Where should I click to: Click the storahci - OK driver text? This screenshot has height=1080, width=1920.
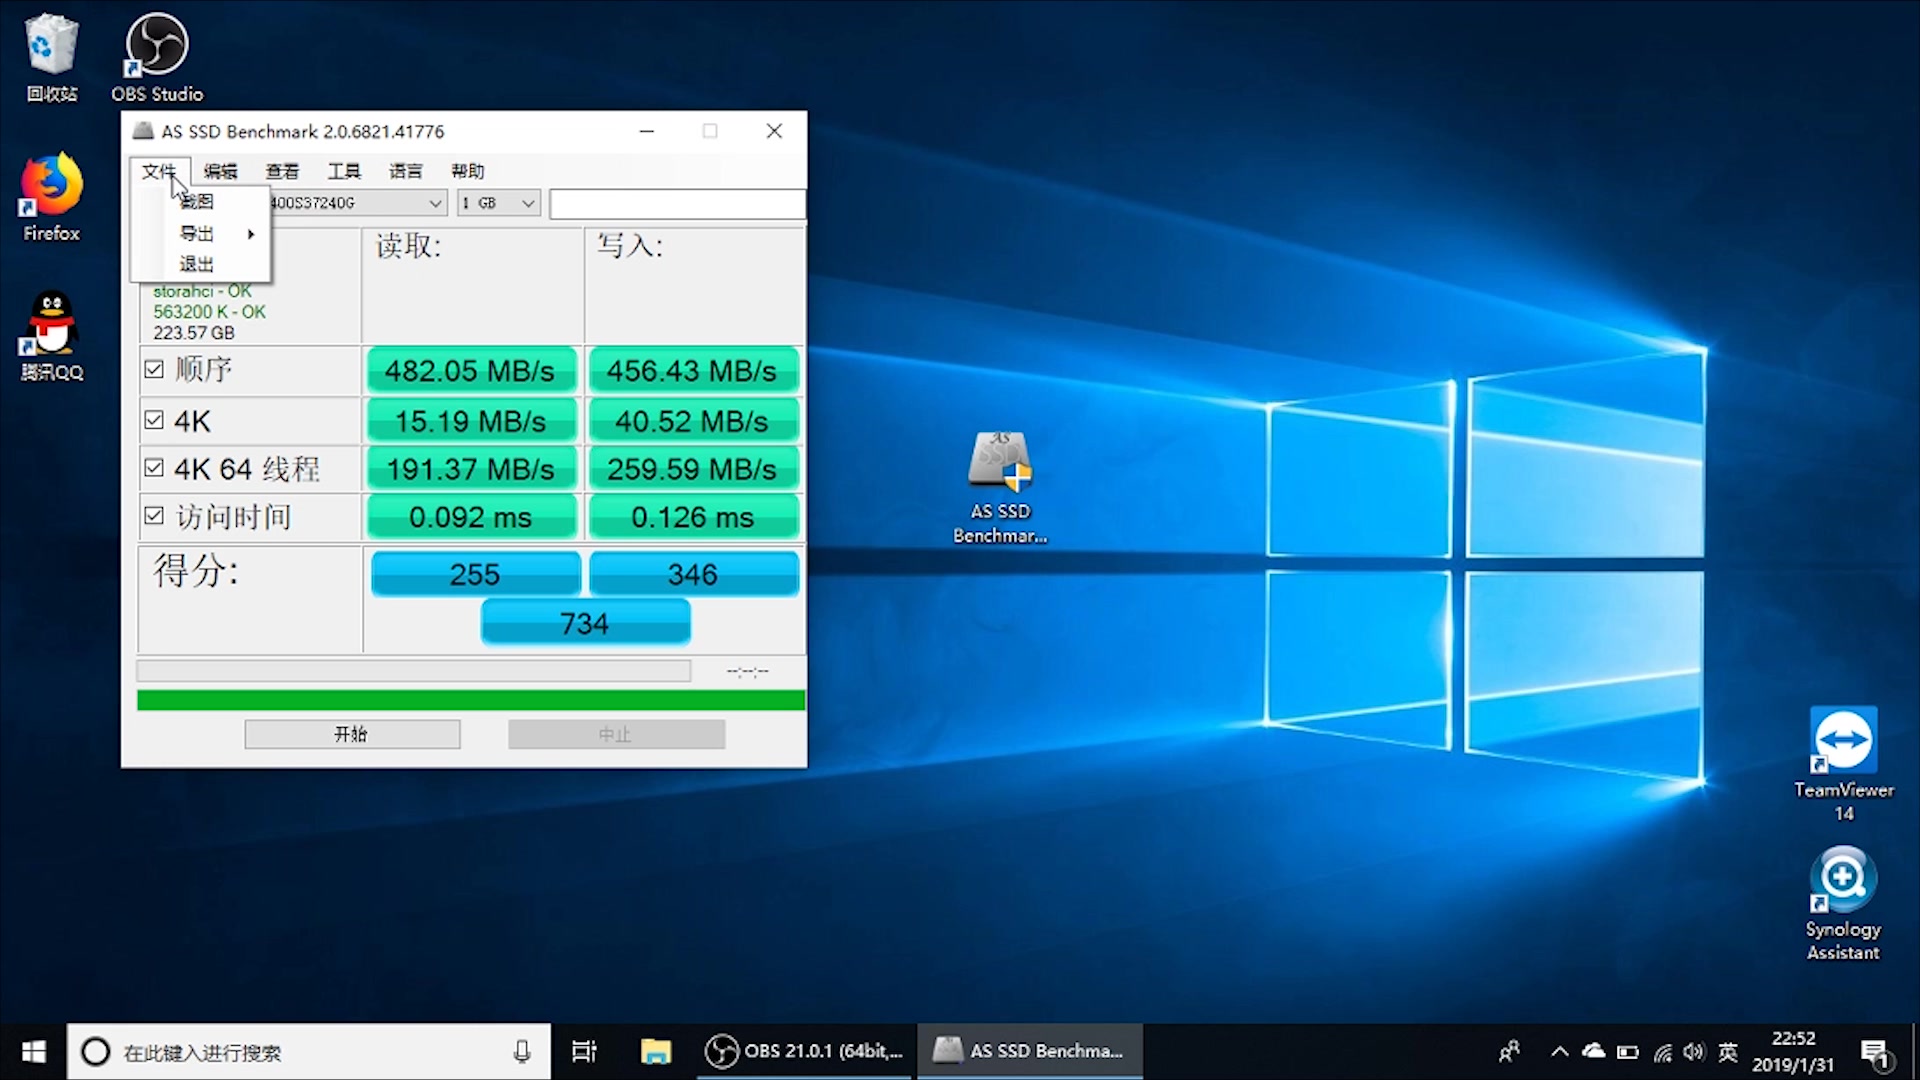[x=202, y=291]
